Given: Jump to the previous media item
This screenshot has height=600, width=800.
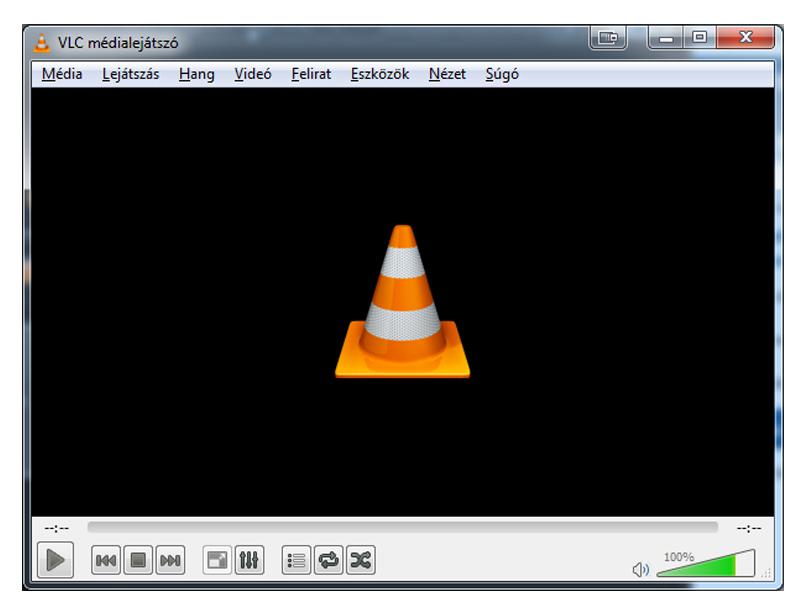Looking at the screenshot, I should coord(106,560).
